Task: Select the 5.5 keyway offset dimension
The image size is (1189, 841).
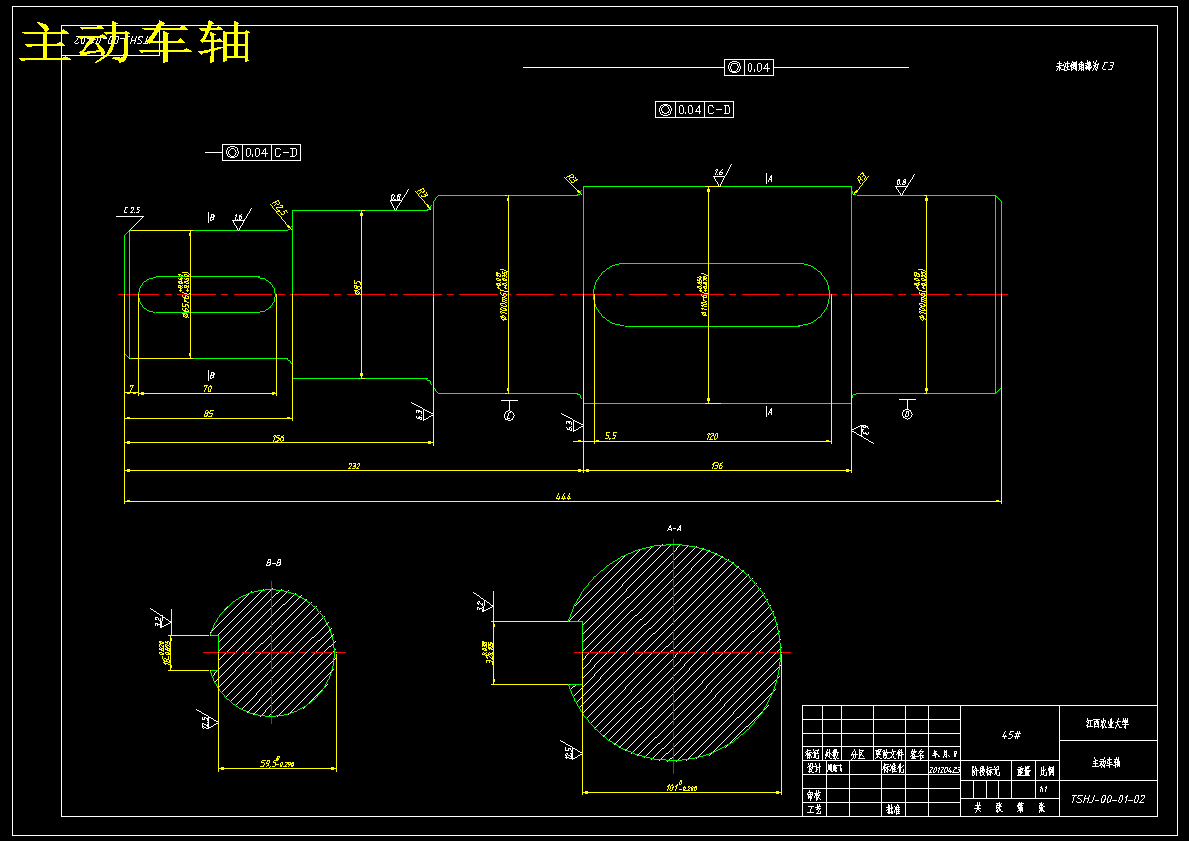Action: (x=610, y=436)
